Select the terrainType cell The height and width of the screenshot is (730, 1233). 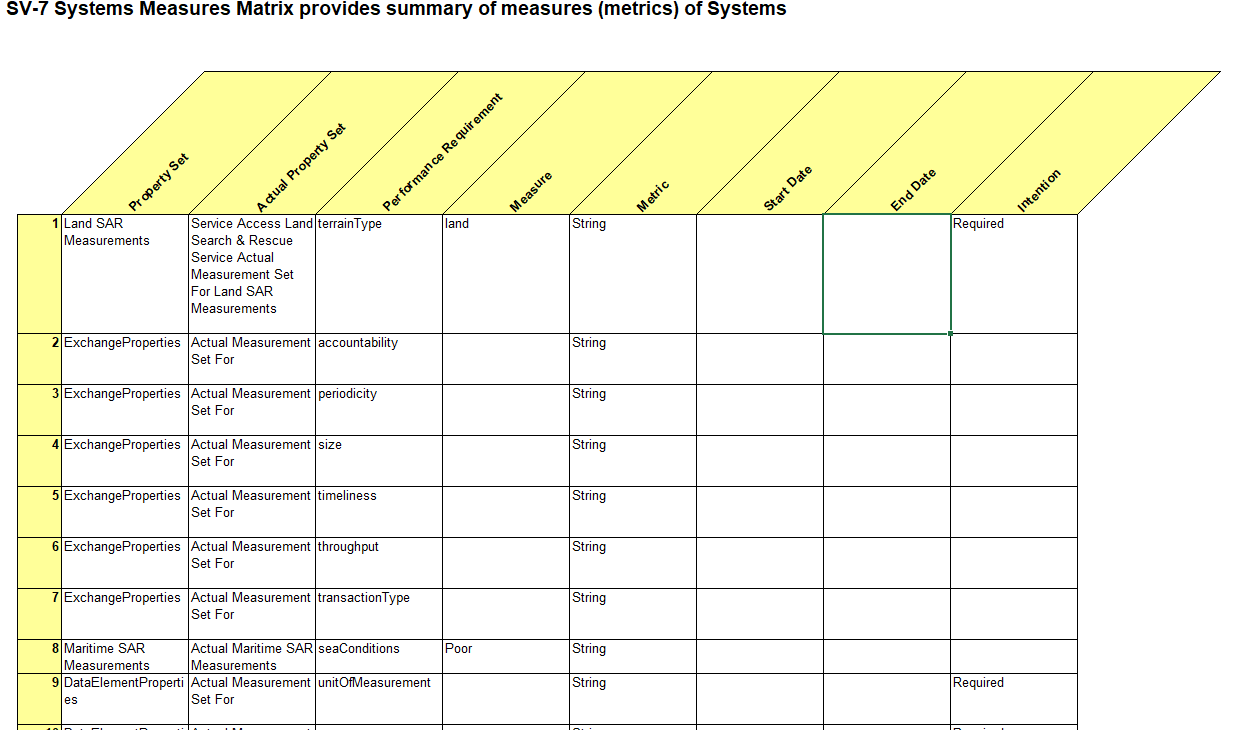click(379, 274)
